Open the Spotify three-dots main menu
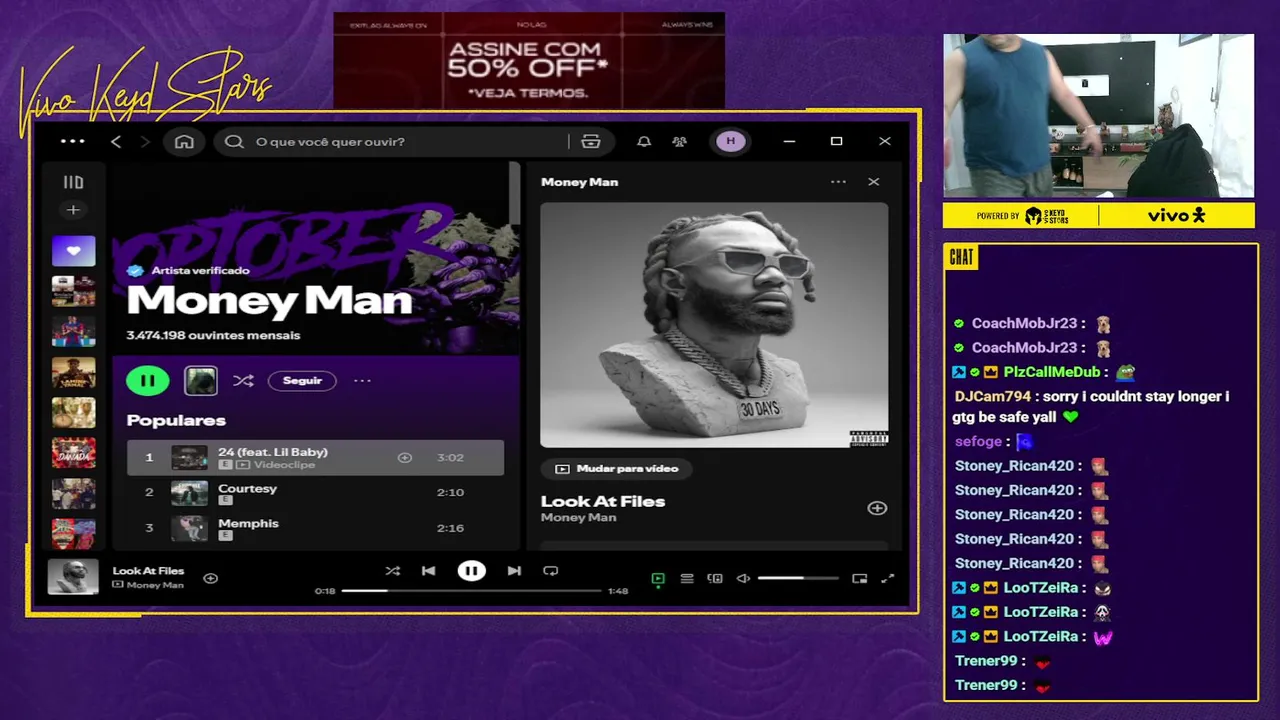 [73, 142]
